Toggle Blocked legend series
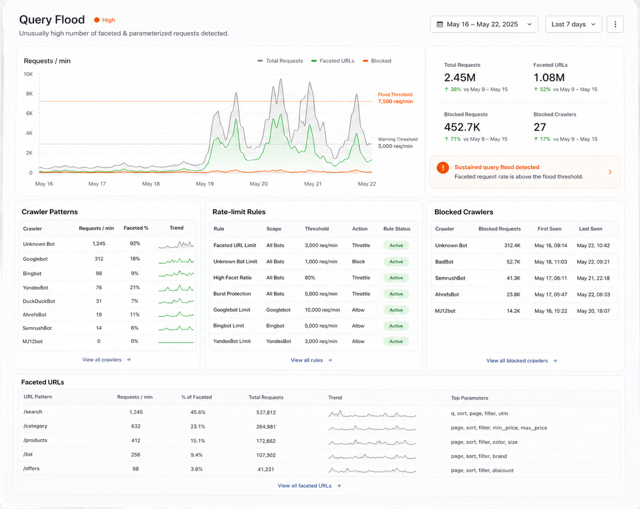This screenshot has width=640, height=509. click(x=377, y=61)
